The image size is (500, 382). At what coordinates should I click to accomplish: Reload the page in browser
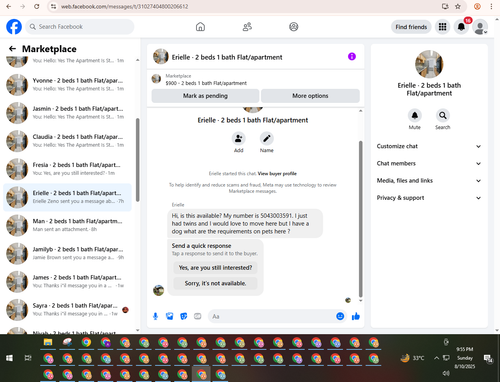37,6
